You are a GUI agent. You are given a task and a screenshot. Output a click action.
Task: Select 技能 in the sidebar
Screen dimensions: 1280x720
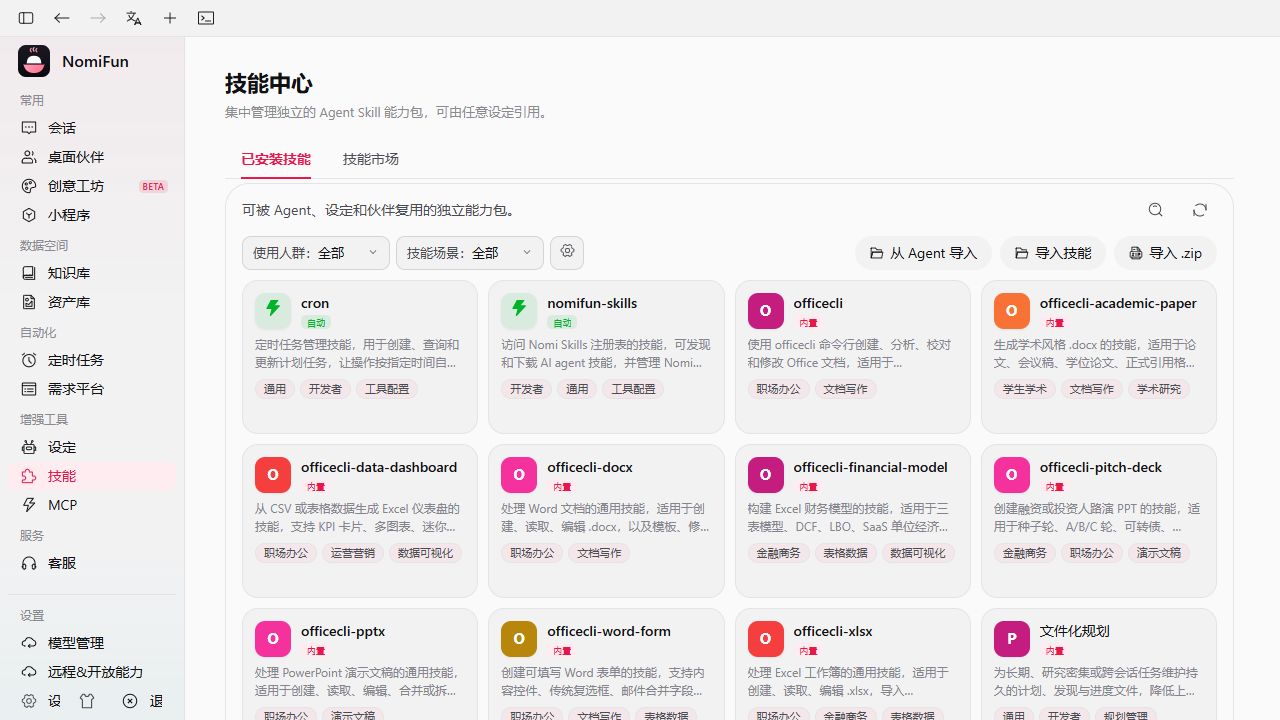pyautogui.click(x=92, y=476)
